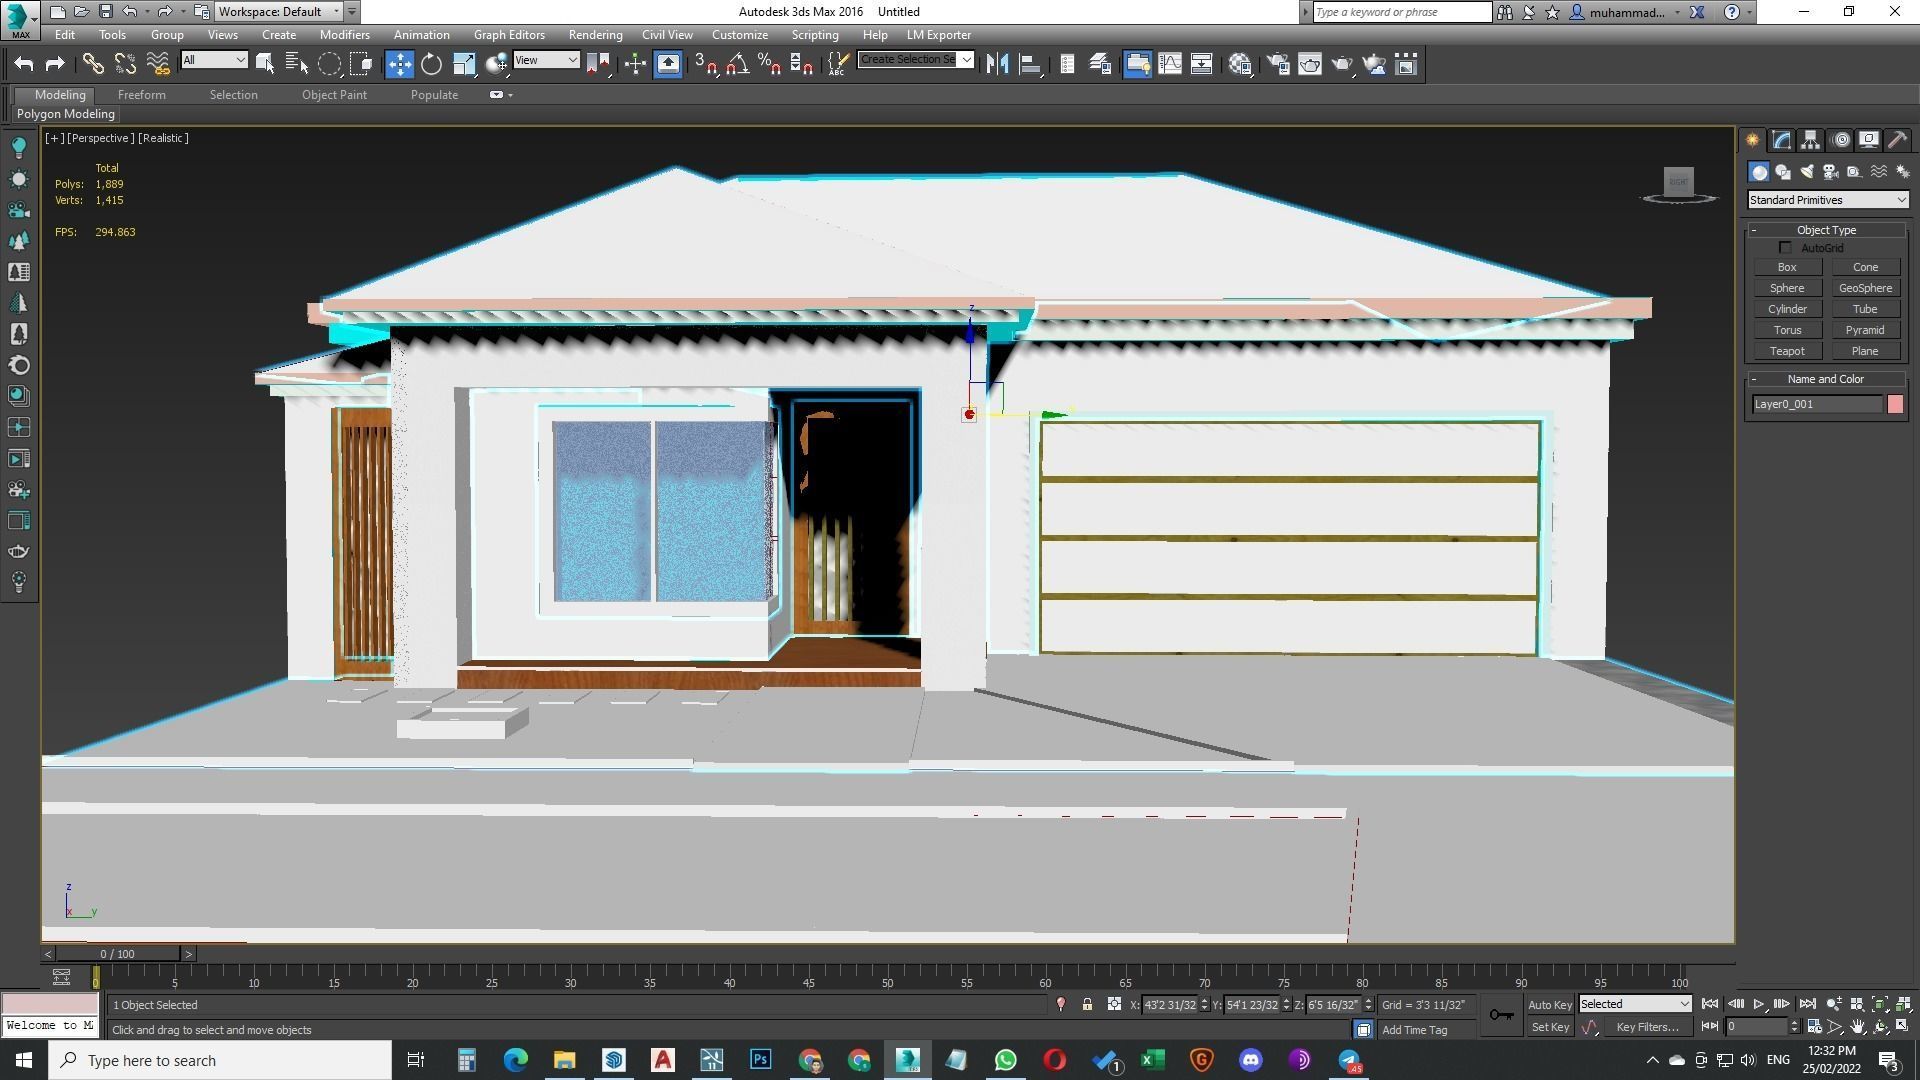Click the GeoSphere button
The width and height of the screenshot is (1920, 1080).
tap(1865, 288)
